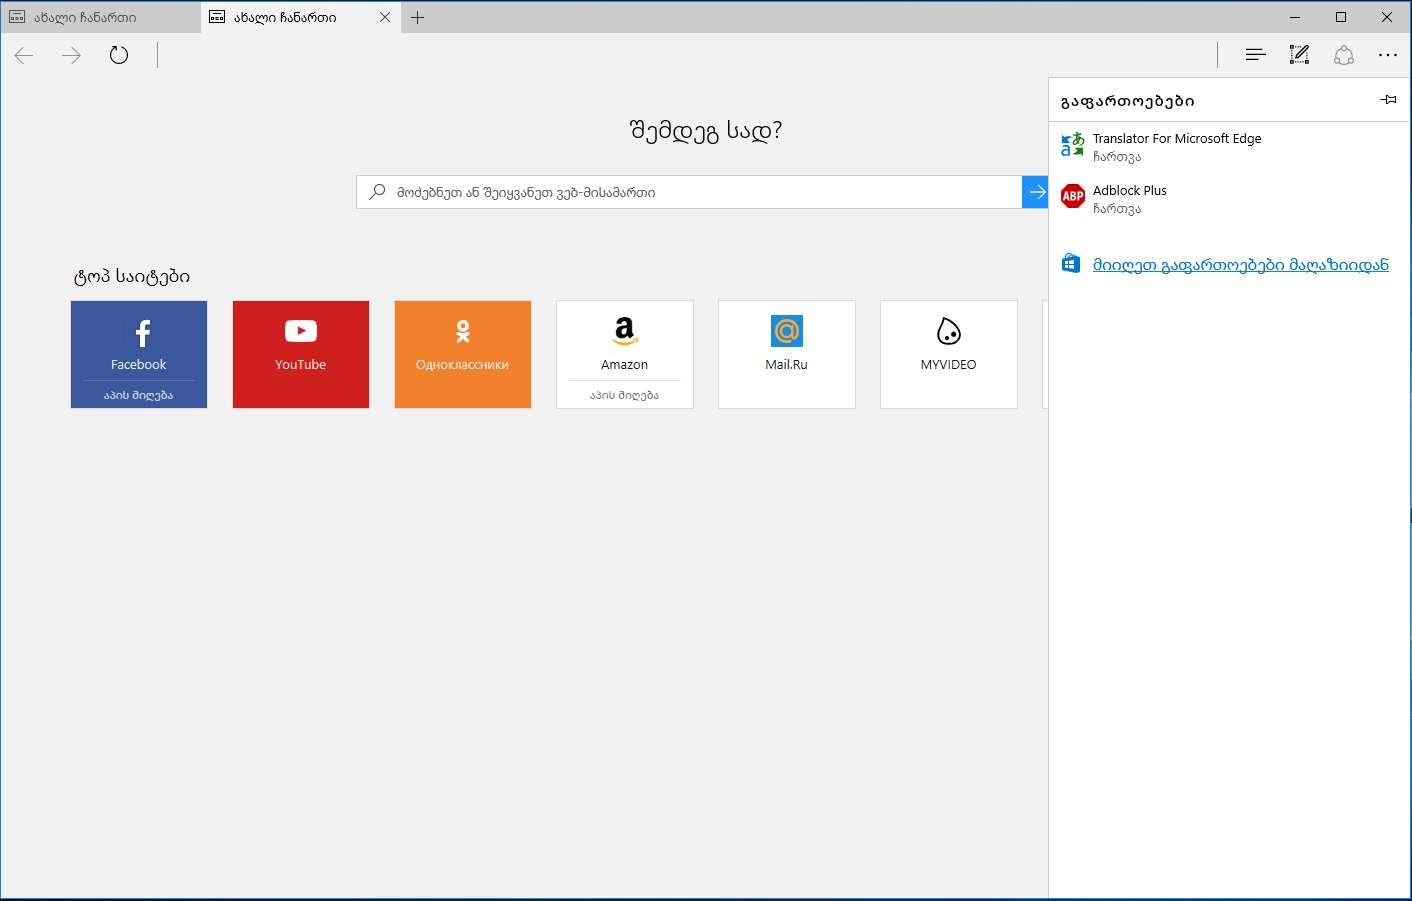Open the Hub panel icon
Image resolution: width=1412 pixels, height=901 pixels.
1255,55
